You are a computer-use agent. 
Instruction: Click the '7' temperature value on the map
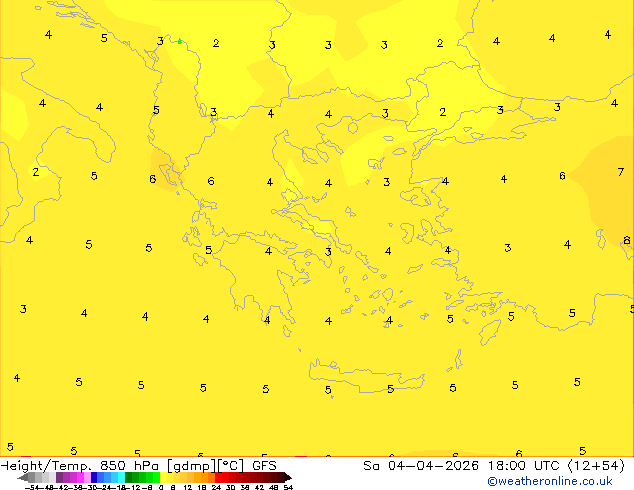(621, 172)
